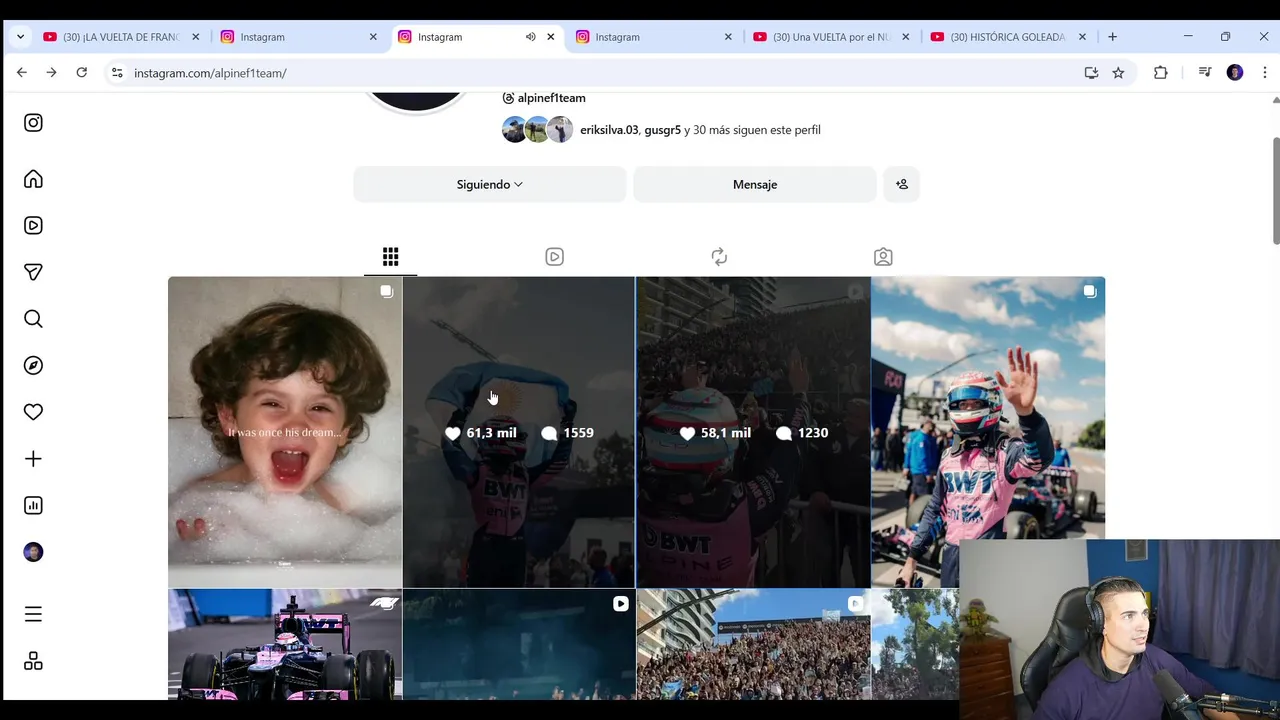Open Chrome three-dot menu
The width and height of the screenshot is (1280, 720).
coord(1264,73)
